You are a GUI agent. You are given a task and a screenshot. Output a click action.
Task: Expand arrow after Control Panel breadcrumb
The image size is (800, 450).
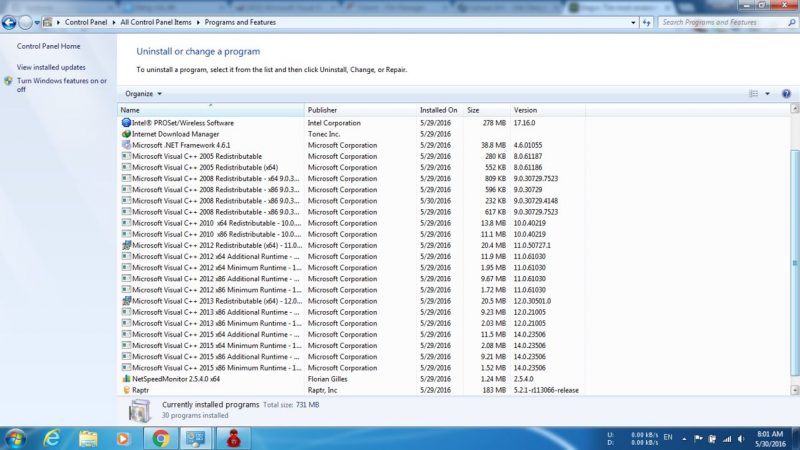click(x=114, y=22)
